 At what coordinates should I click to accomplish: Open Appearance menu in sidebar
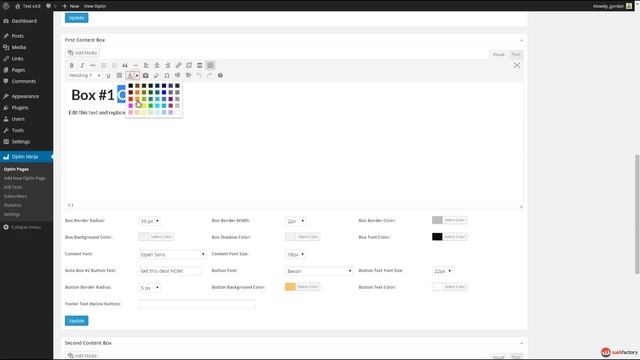click(x=26, y=96)
